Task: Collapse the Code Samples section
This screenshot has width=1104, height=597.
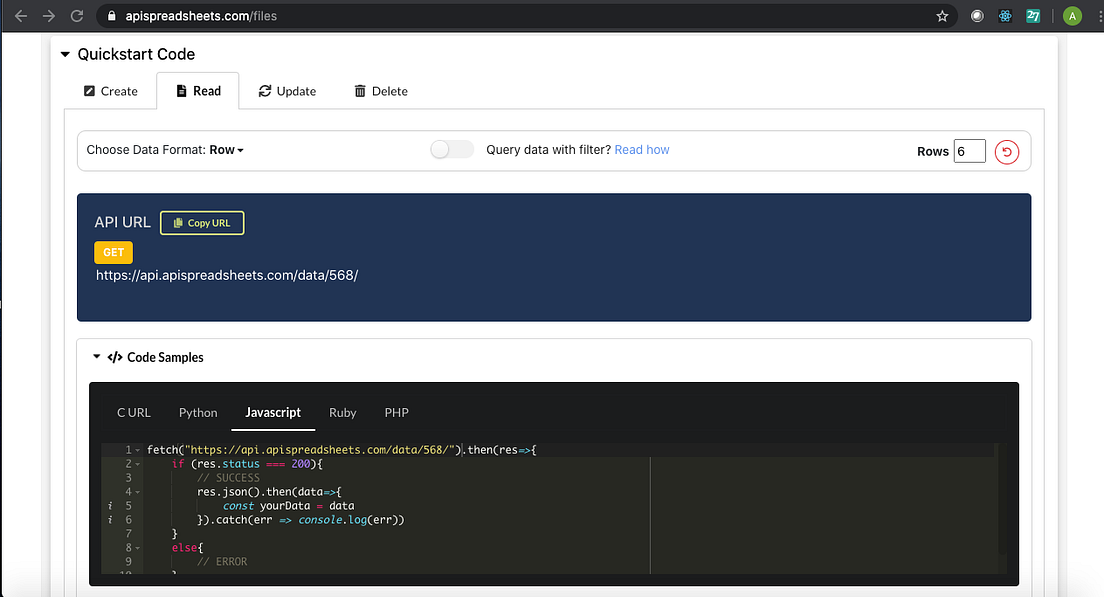Action: 96,357
